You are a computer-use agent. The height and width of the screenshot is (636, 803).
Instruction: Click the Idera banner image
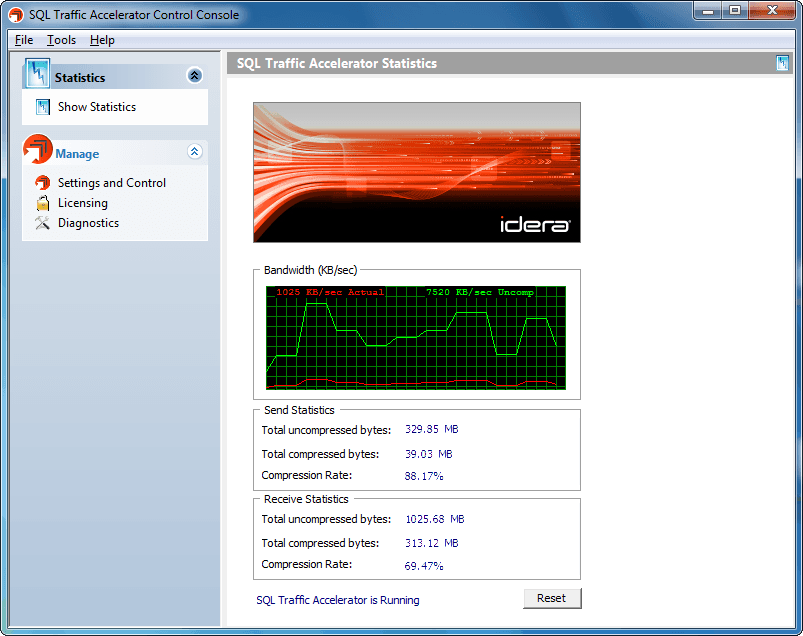[x=417, y=173]
